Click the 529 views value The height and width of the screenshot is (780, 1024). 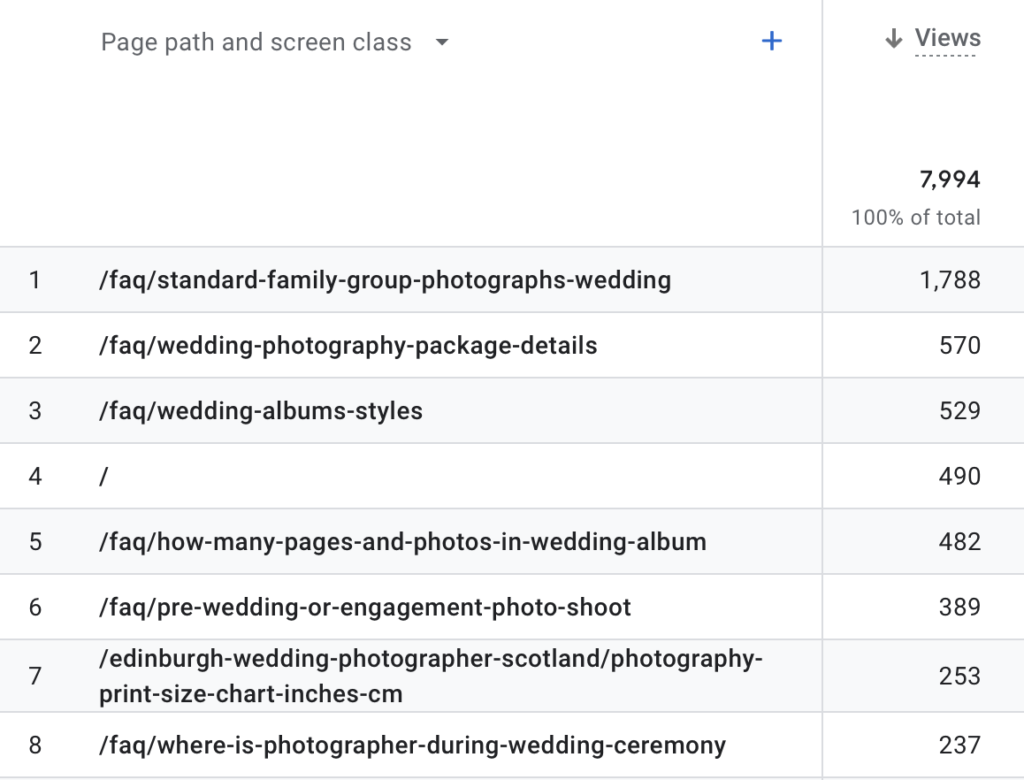point(959,411)
